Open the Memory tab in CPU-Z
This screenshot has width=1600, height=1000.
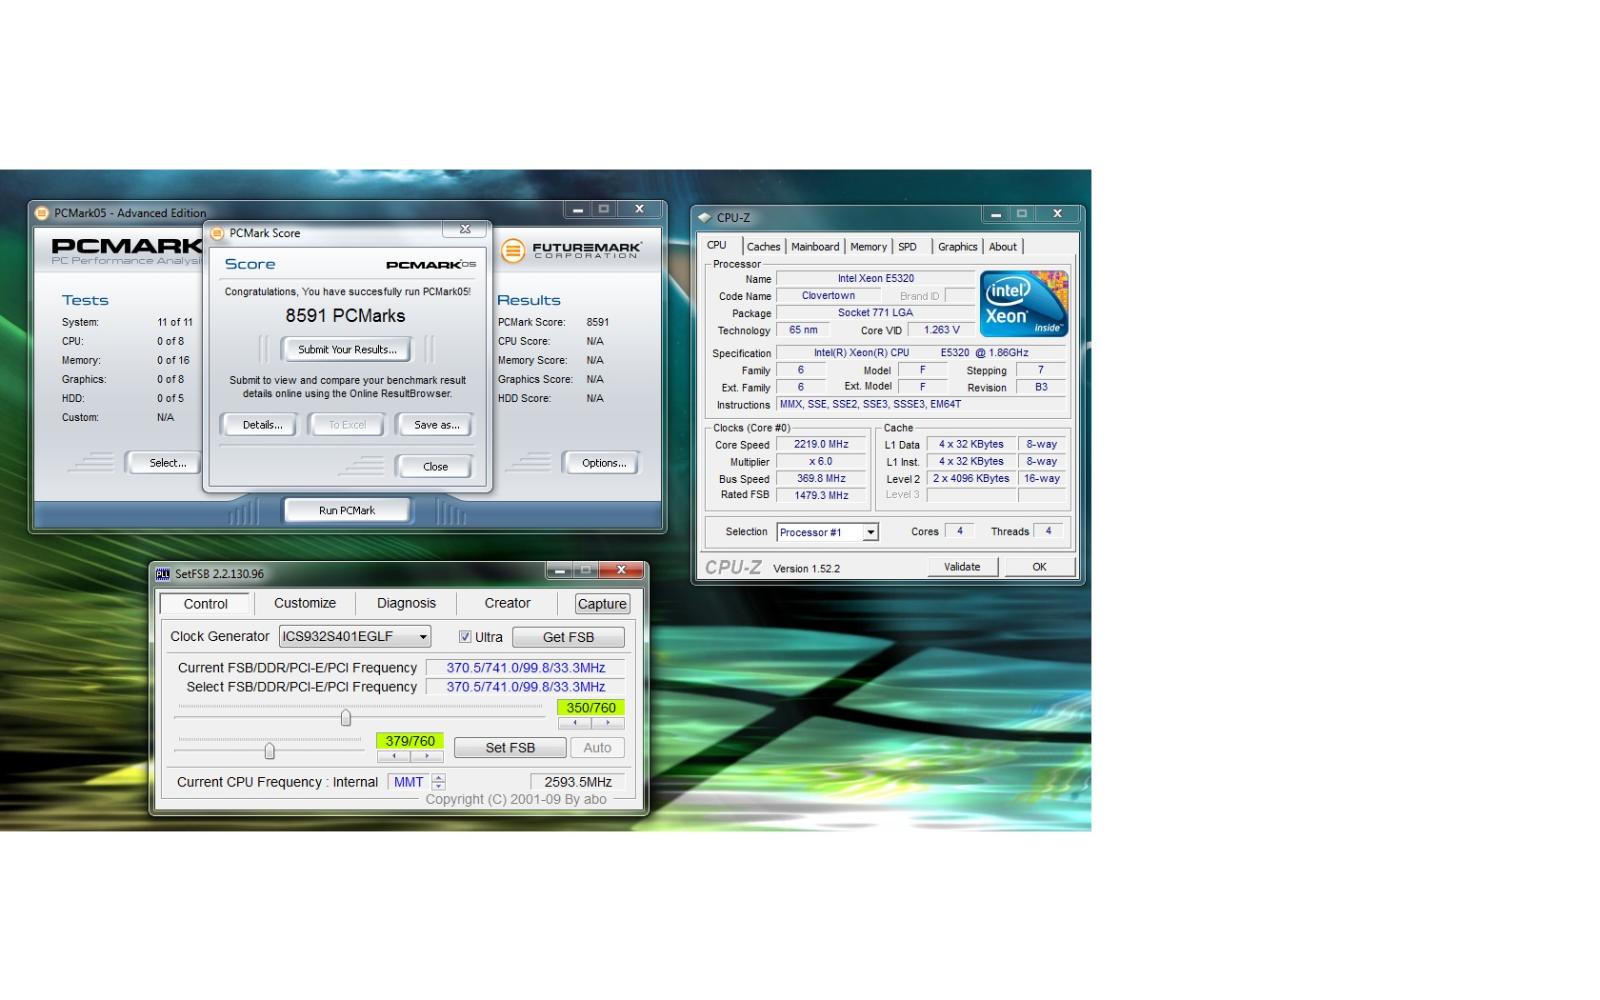(x=868, y=247)
